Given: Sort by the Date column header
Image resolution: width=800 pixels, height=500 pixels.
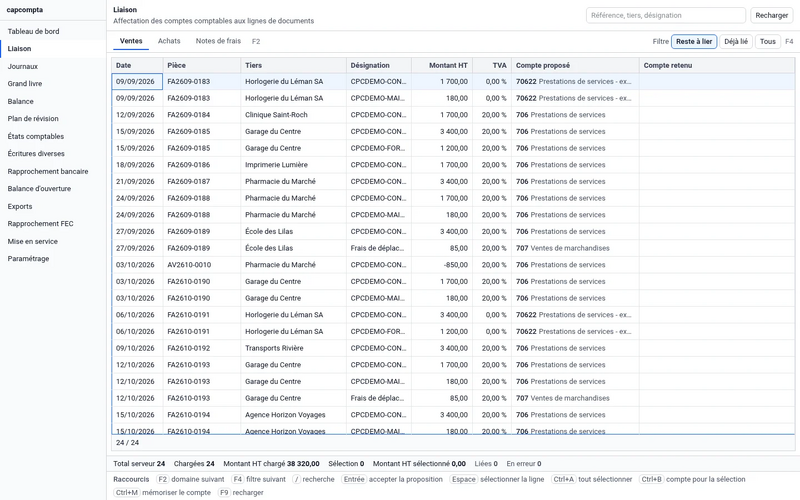Looking at the screenshot, I should pyautogui.click(x=137, y=65).
